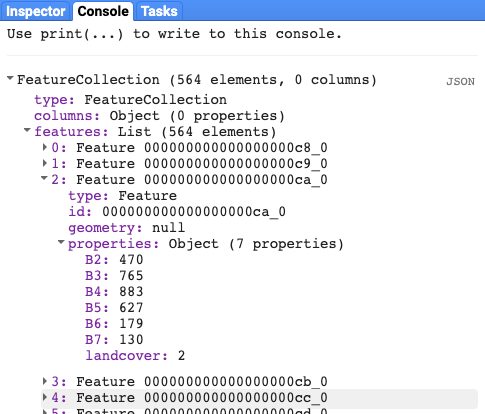The height and width of the screenshot is (414, 485).
Task: Click 'properties: Object (7 properties)' label
Action: click(206, 244)
